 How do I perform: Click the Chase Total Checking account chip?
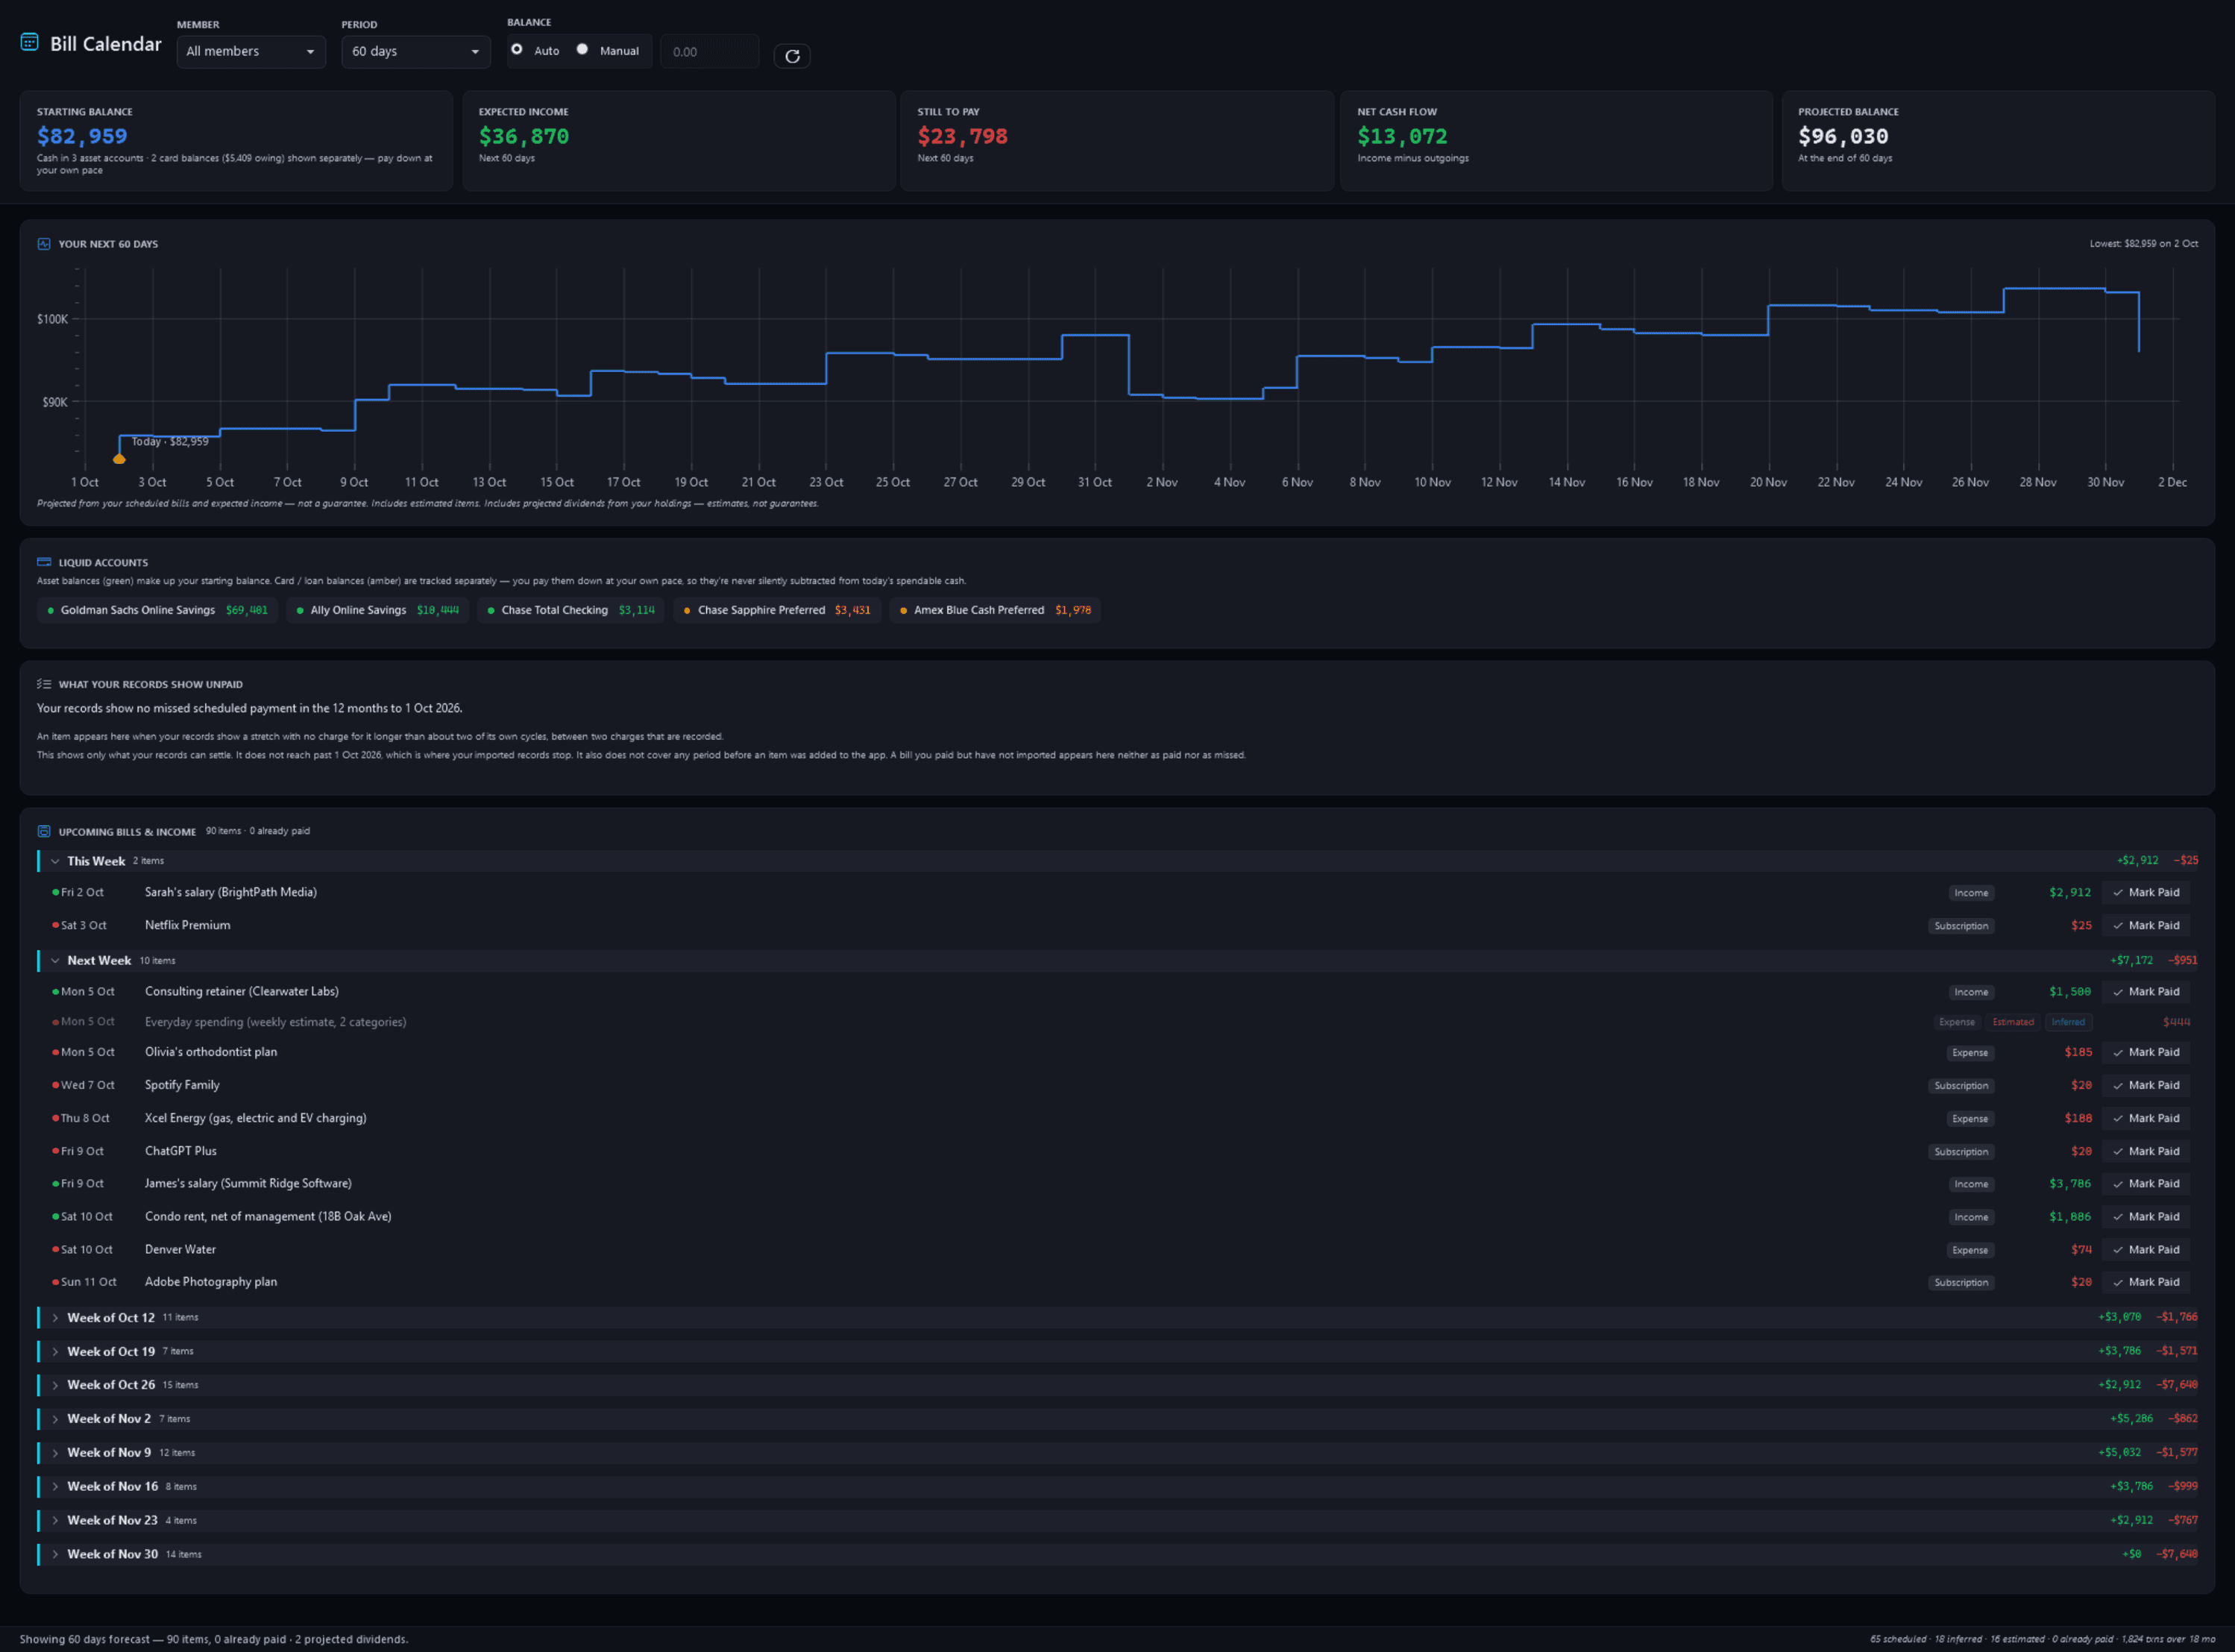point(571,610)
